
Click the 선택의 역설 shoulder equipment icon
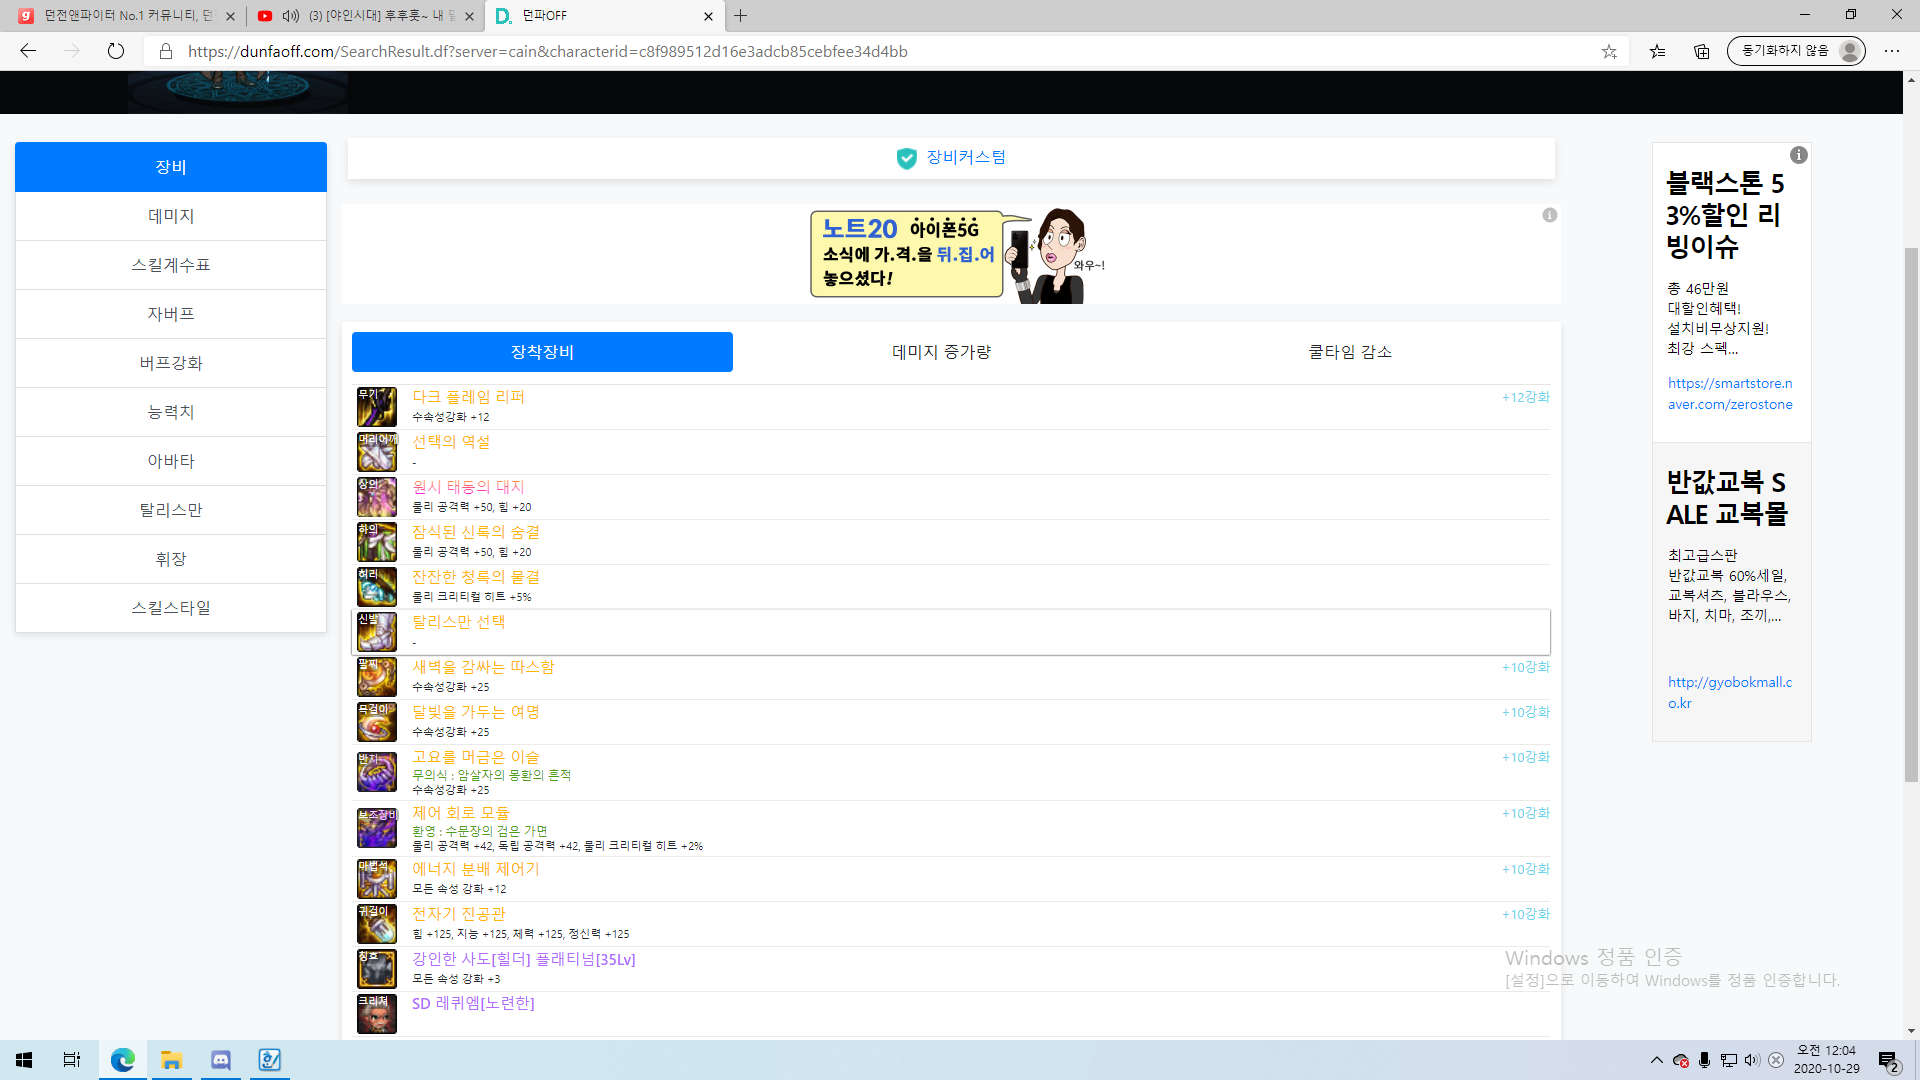pos(377,452)
